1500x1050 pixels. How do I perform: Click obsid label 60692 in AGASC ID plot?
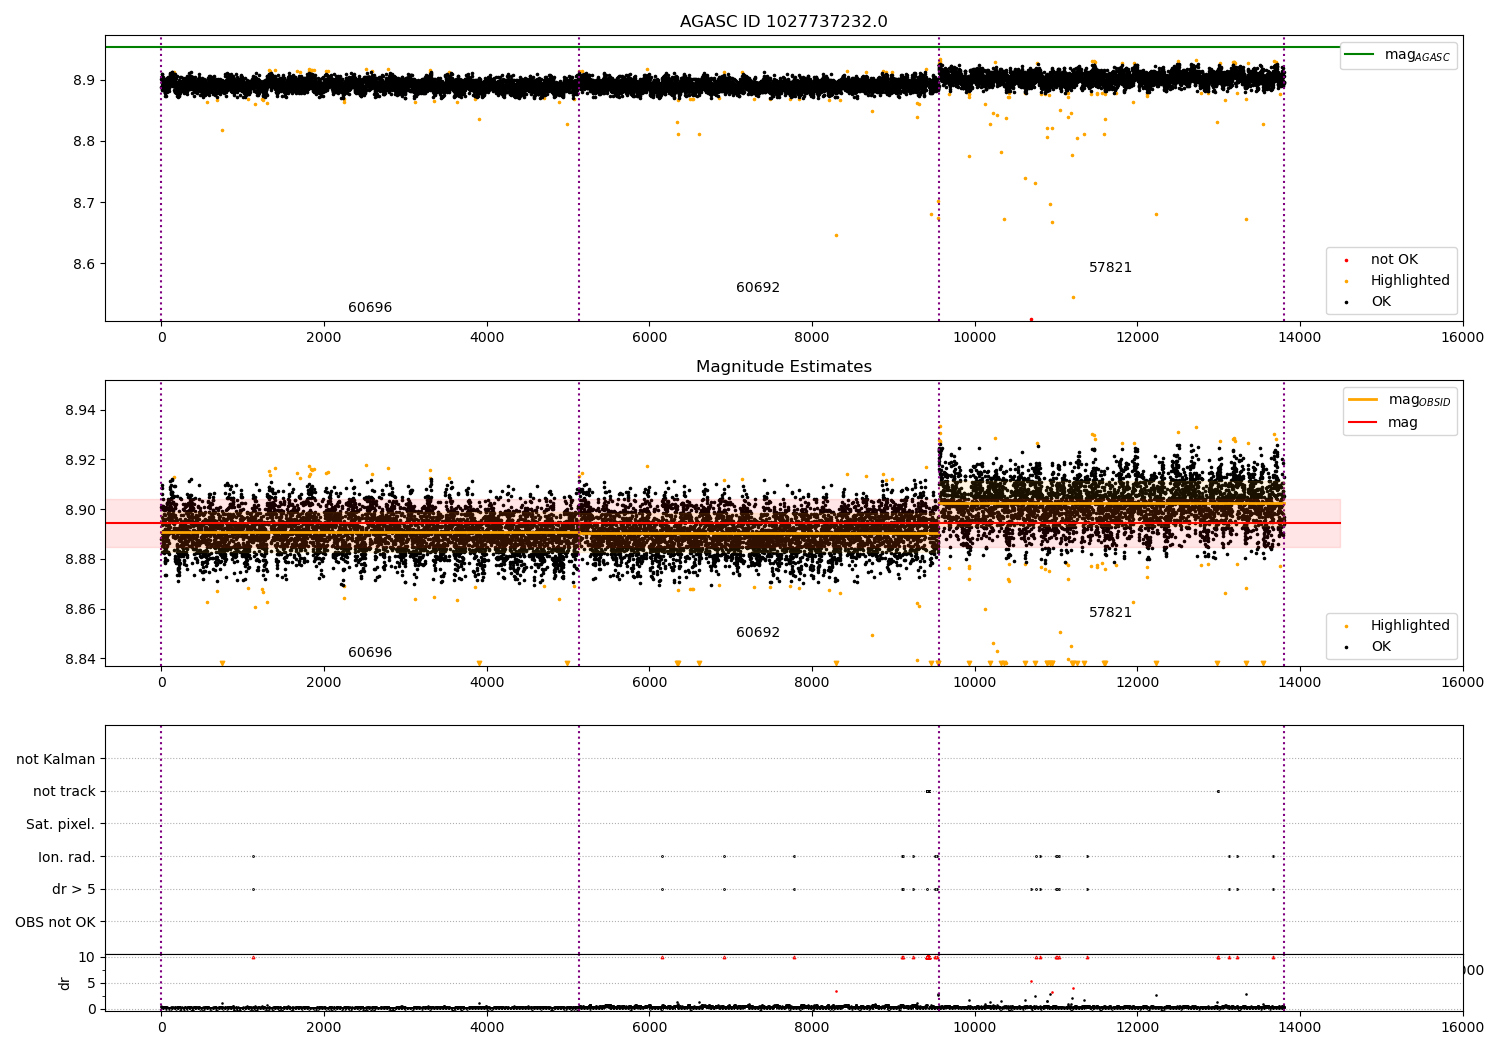tap(758, 288)
